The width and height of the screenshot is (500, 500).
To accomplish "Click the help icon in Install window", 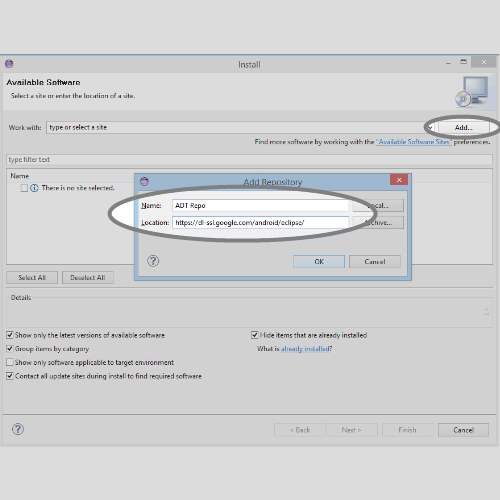I will pyautogui.click(x=18, y=429).
